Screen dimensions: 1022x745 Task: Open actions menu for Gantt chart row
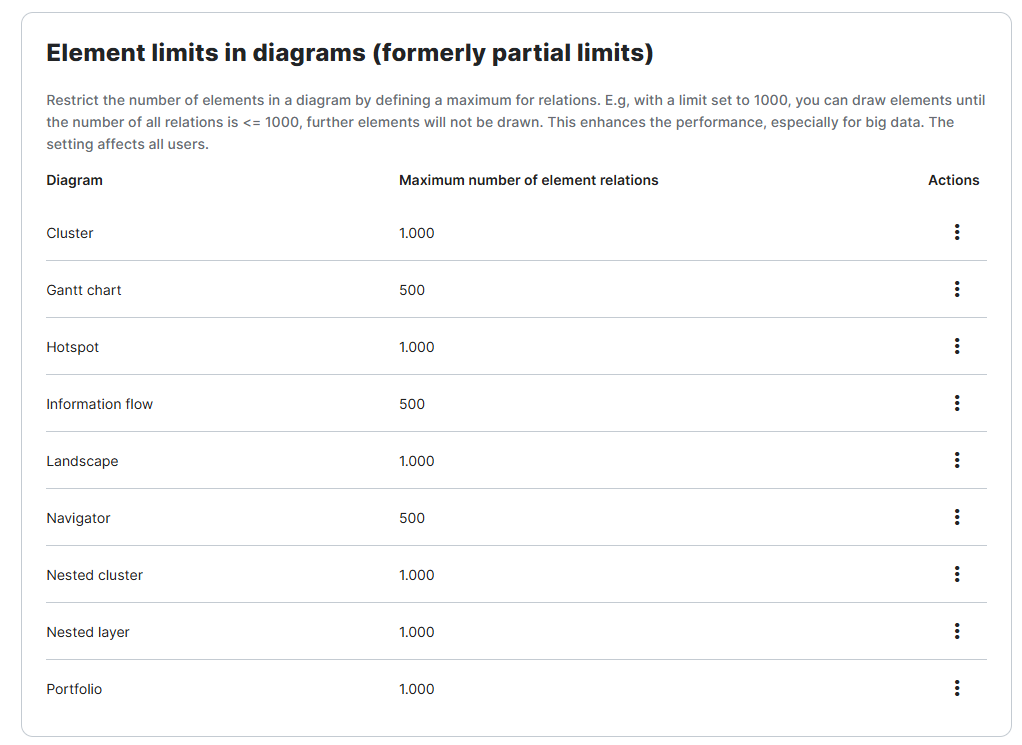click(957, 289)
